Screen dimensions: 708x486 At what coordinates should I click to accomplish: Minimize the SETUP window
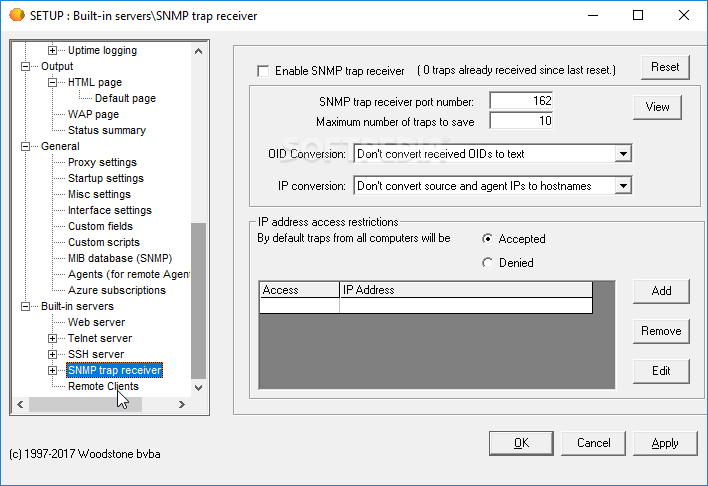[593, 15]
